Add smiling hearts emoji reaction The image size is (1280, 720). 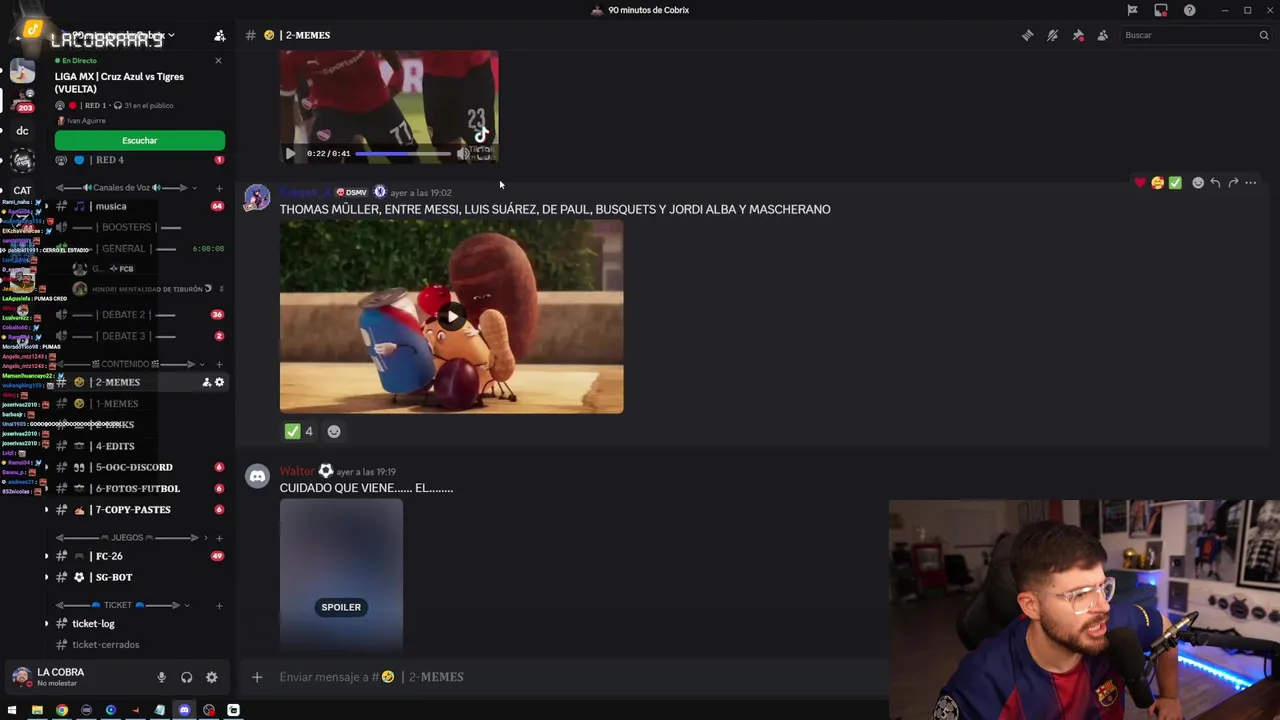pyautogui.click(x=1157, y=183)
